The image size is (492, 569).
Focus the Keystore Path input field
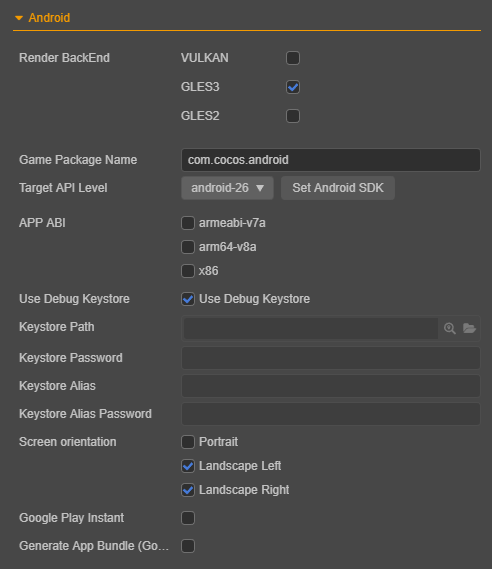click(311, 328)
